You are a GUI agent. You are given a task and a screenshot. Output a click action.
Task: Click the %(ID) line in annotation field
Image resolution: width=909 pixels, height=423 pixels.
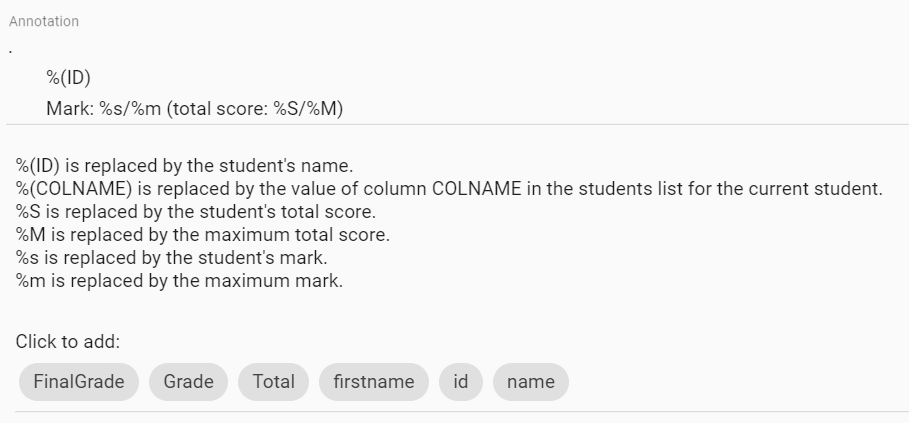tap(68, 78)
